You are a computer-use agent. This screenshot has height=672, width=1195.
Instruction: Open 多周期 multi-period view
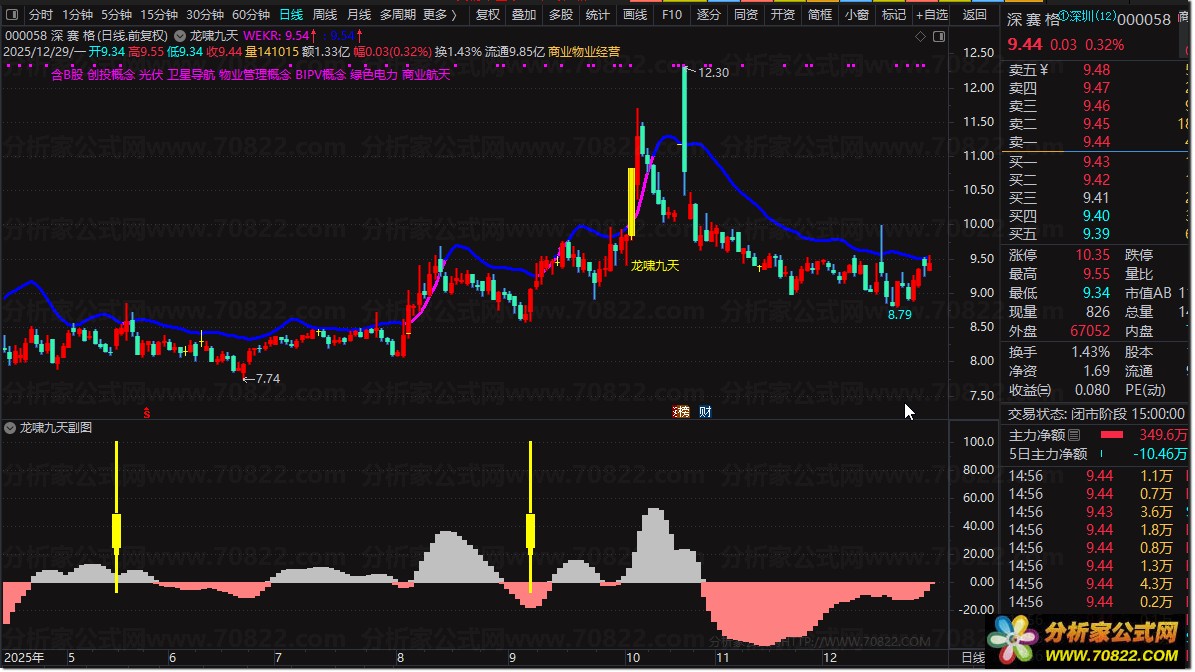tap(398, 14)
